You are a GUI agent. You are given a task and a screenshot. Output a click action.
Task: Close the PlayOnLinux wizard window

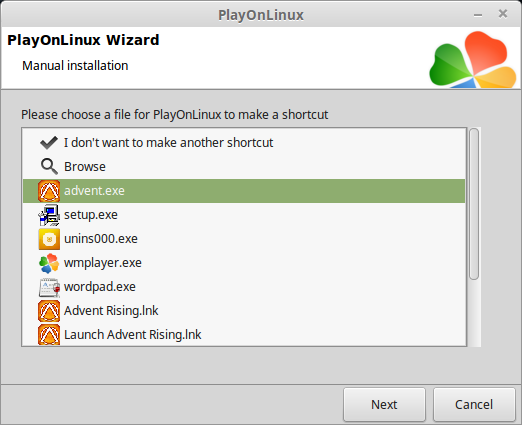(503, 14)
